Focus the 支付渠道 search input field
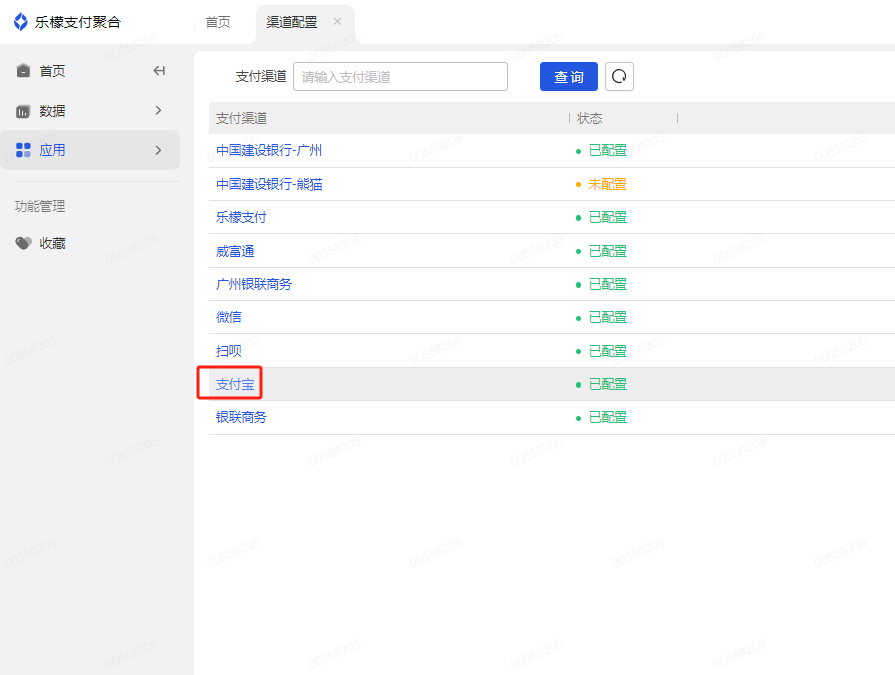This screenshot has width=895, height=675. [400, 76]
